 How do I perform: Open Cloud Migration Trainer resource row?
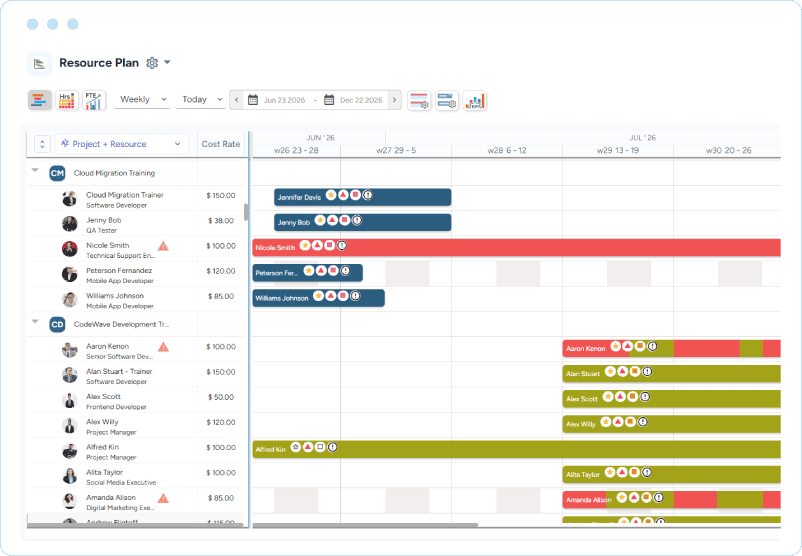point(136,198)
